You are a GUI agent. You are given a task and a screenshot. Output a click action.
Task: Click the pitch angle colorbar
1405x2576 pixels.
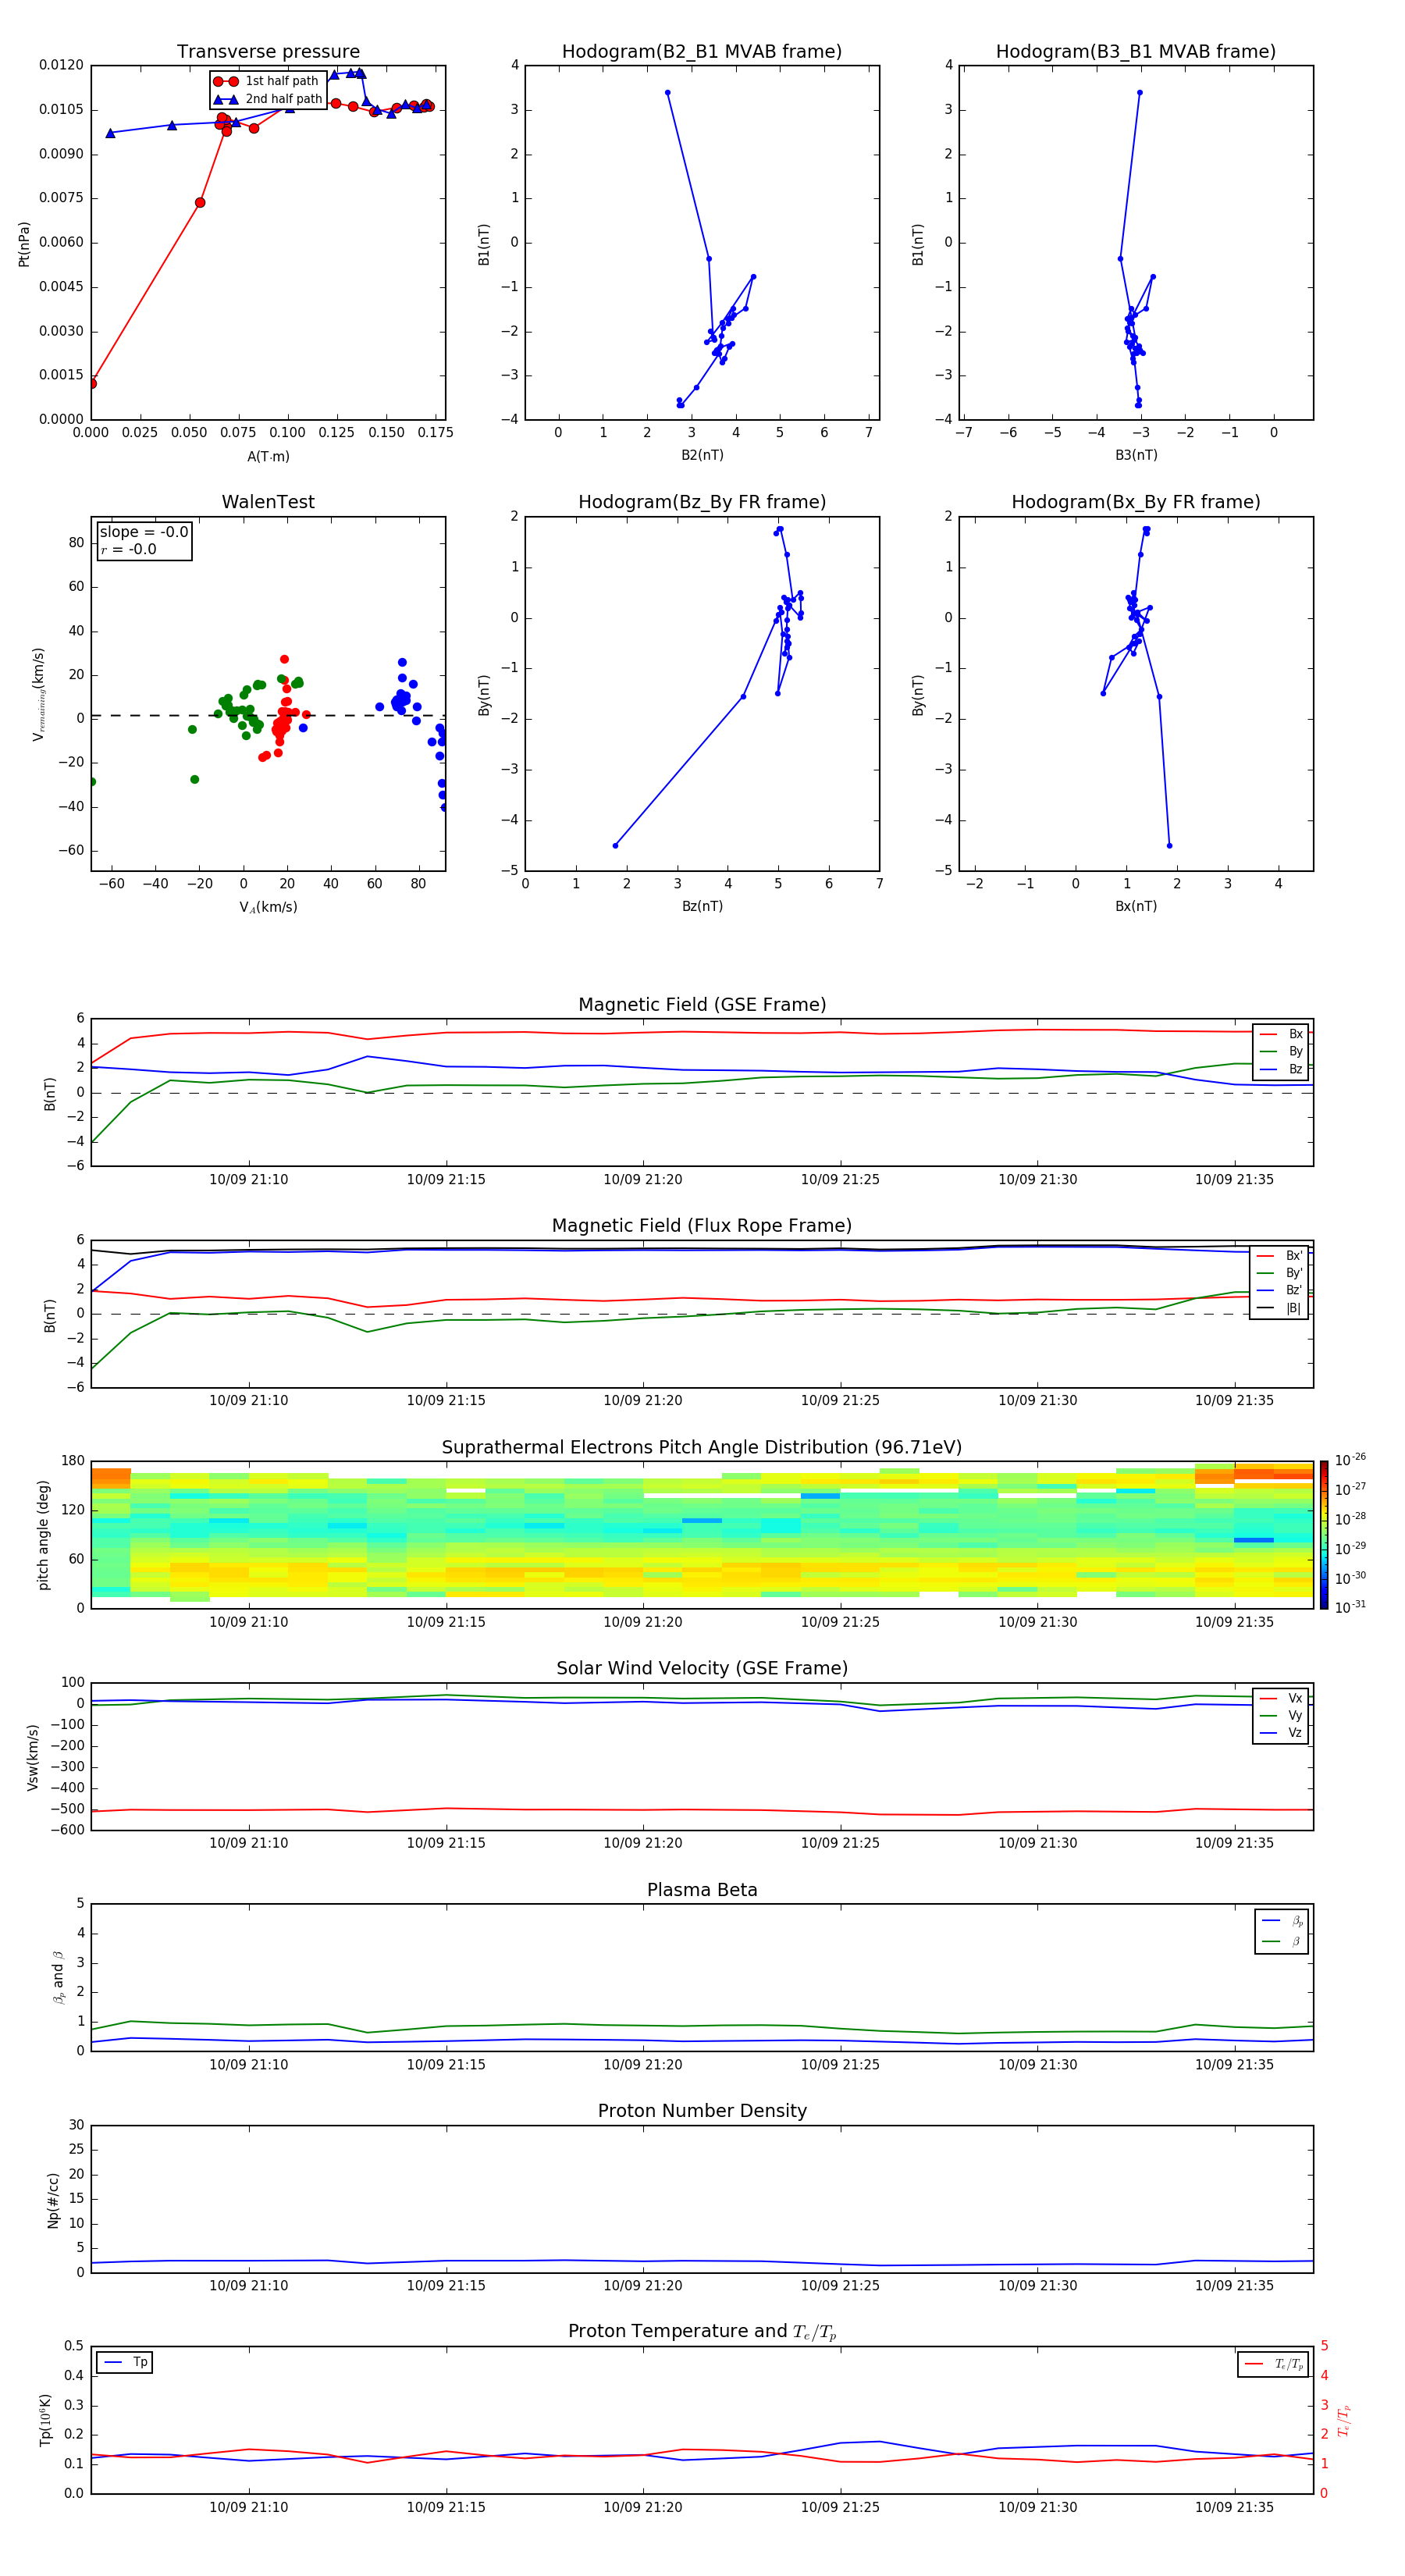1324,1535
